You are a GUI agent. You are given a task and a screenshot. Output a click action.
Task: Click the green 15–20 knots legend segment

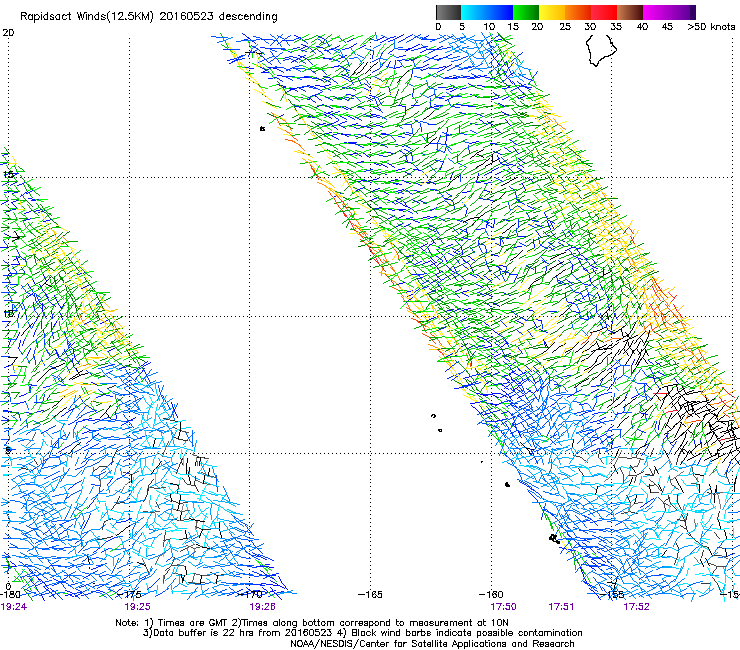click(x=526, y=12)
